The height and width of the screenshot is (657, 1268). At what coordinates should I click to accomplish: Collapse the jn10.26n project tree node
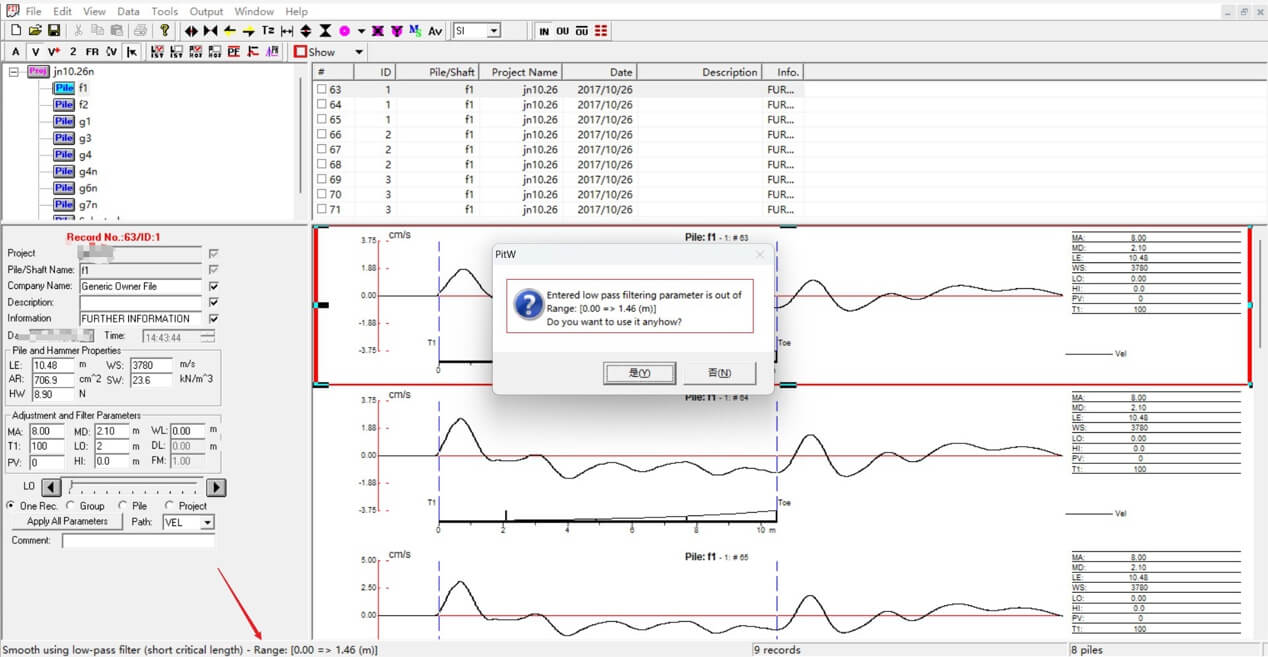pos(14,72)
